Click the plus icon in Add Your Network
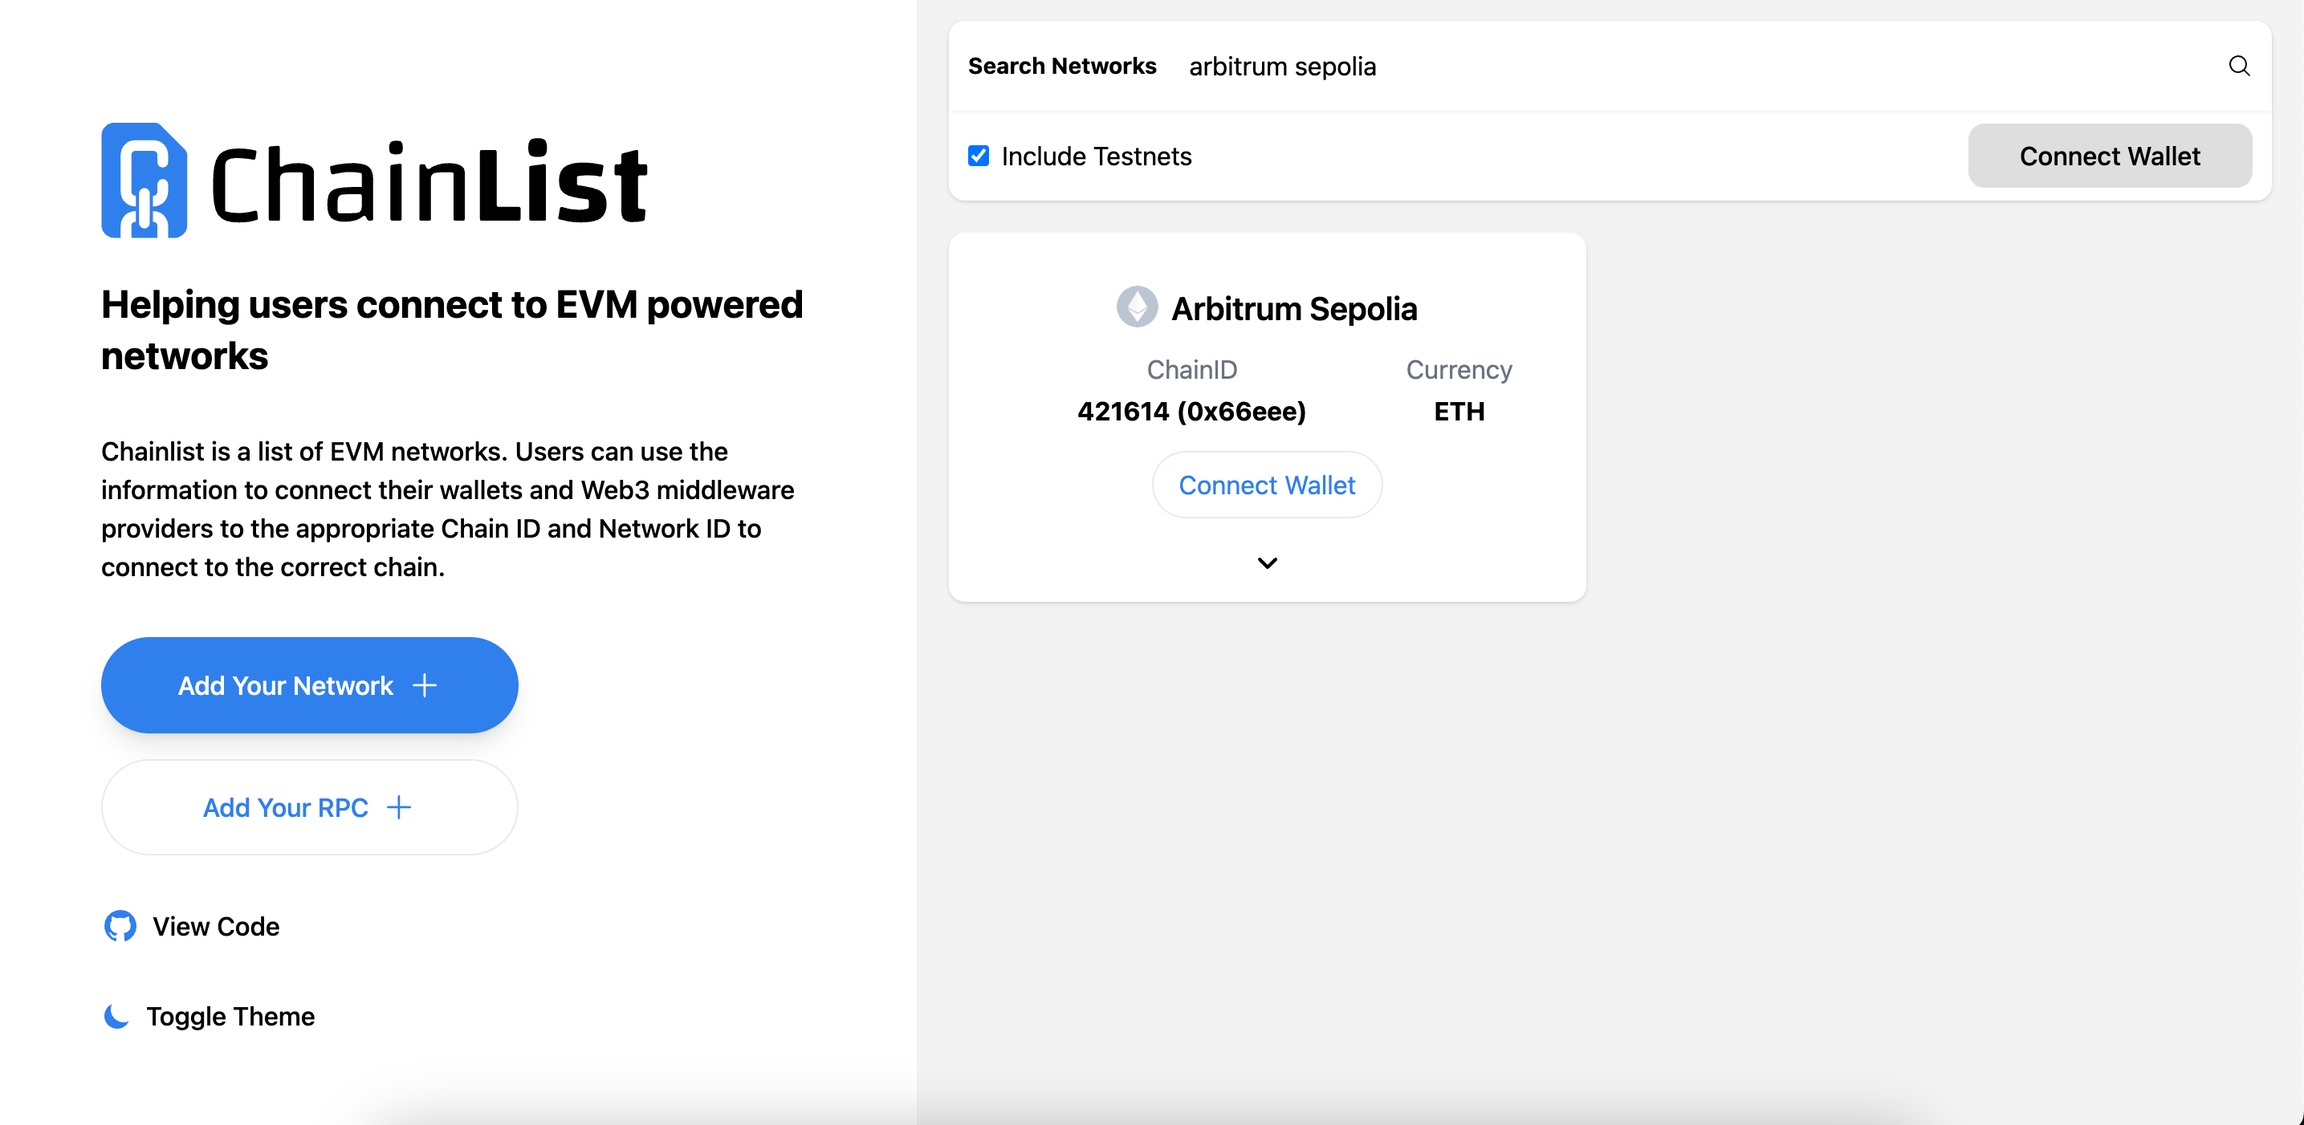Viewport: 2304px width, 1125px height. 425,685
